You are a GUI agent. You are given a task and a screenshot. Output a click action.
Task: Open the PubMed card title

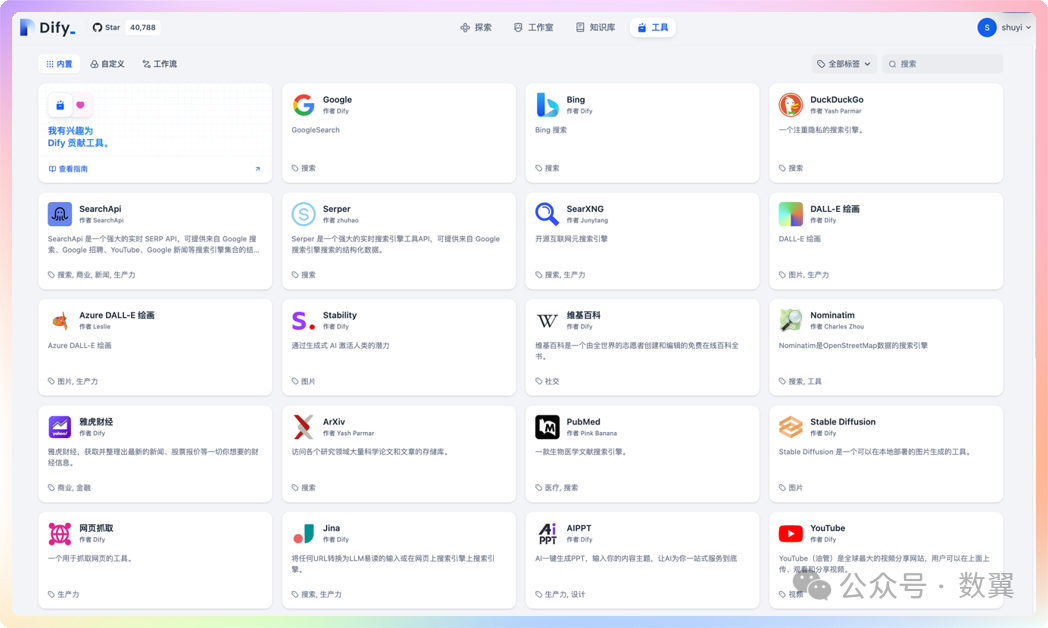click(583, 422)
